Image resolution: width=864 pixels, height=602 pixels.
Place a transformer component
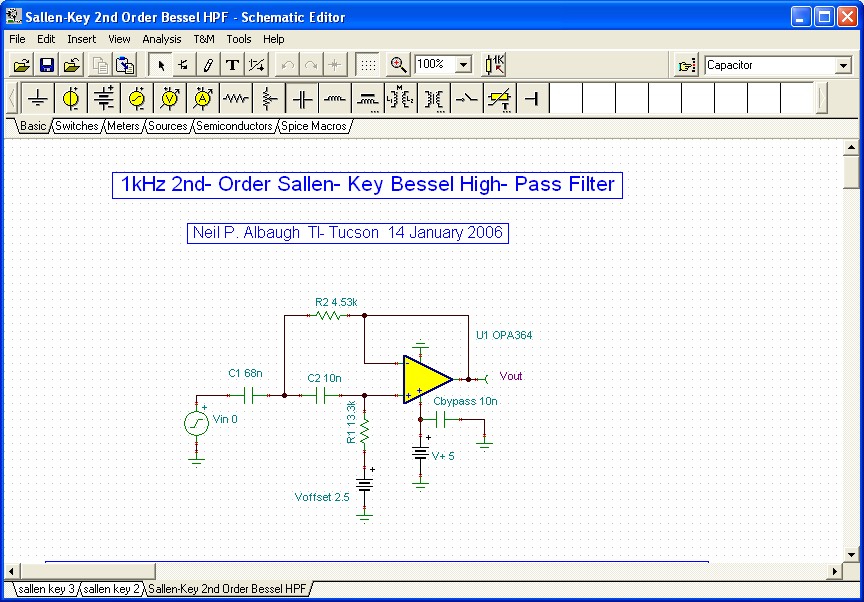tap(434, 99)
